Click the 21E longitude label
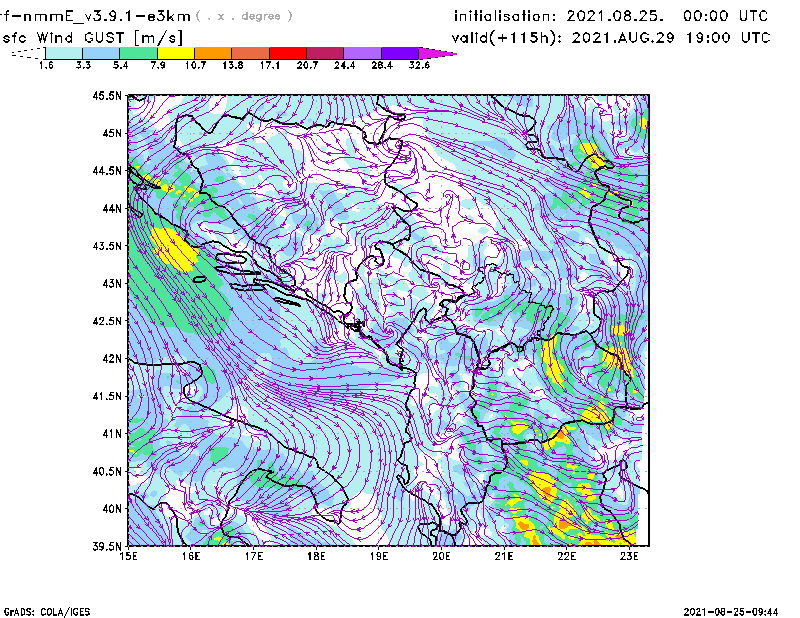This screenshot has height=618, width=800. coord(504,556)
